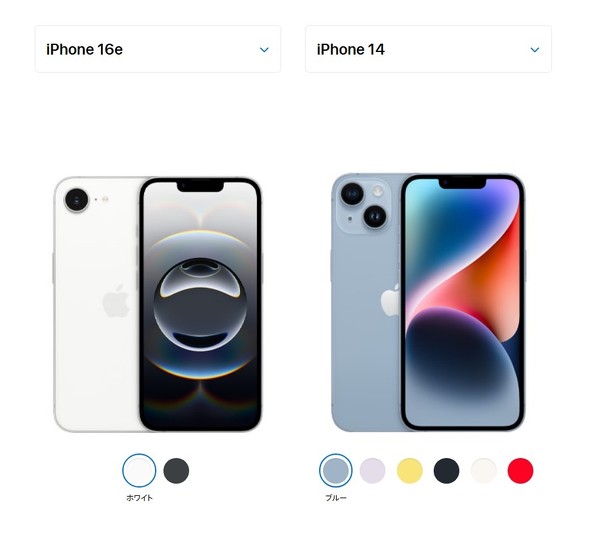The width and height of the screenshot is (590, 546).
Task: Choose the blue iPhone 14 color swatch
Action: (x=336, y=470)
